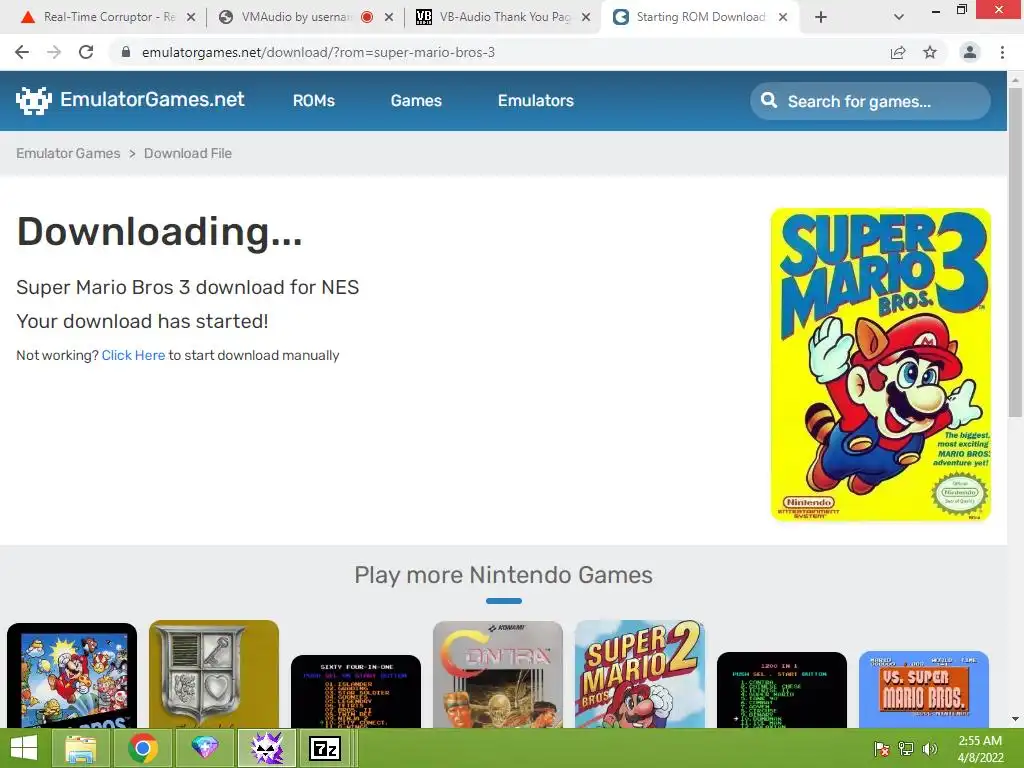Image resolution: width=1024 pixels, height=768 pixels.
Task: Click the Action Center flag tray icon
Action: (x=881, y=749)
